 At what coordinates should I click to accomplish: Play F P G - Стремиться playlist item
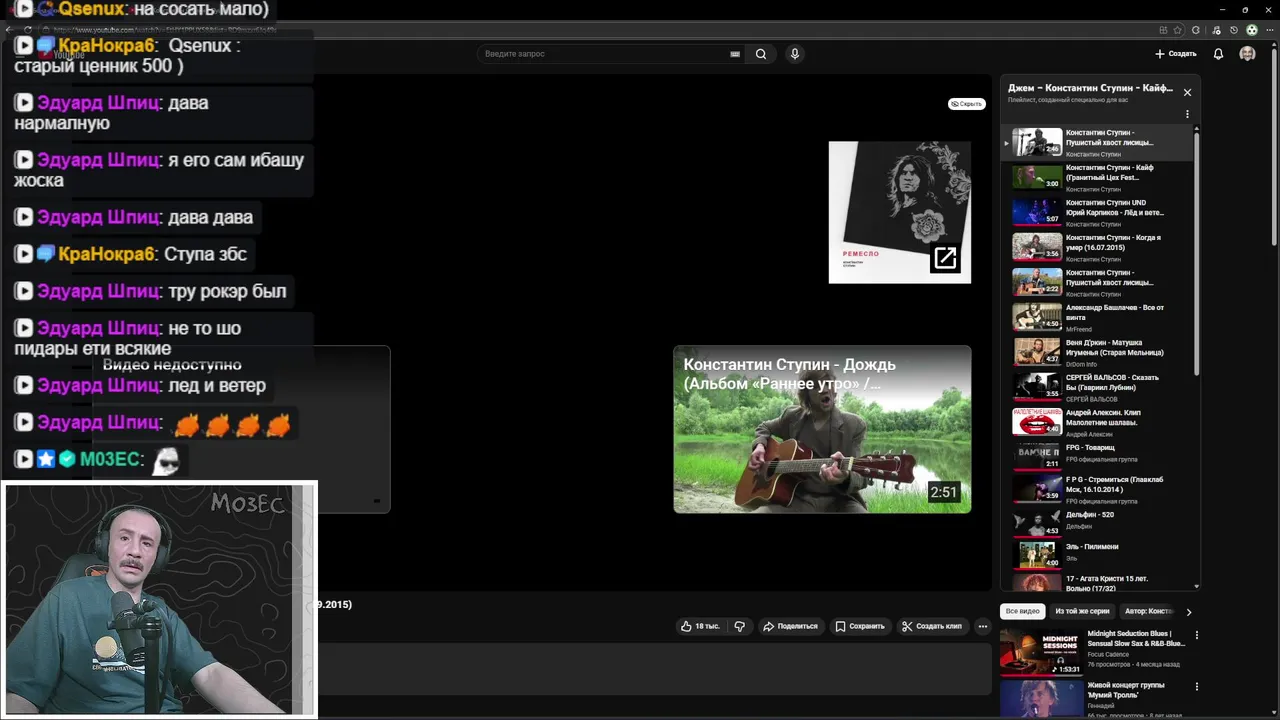pyautogui.click(x=1098, y=489)
